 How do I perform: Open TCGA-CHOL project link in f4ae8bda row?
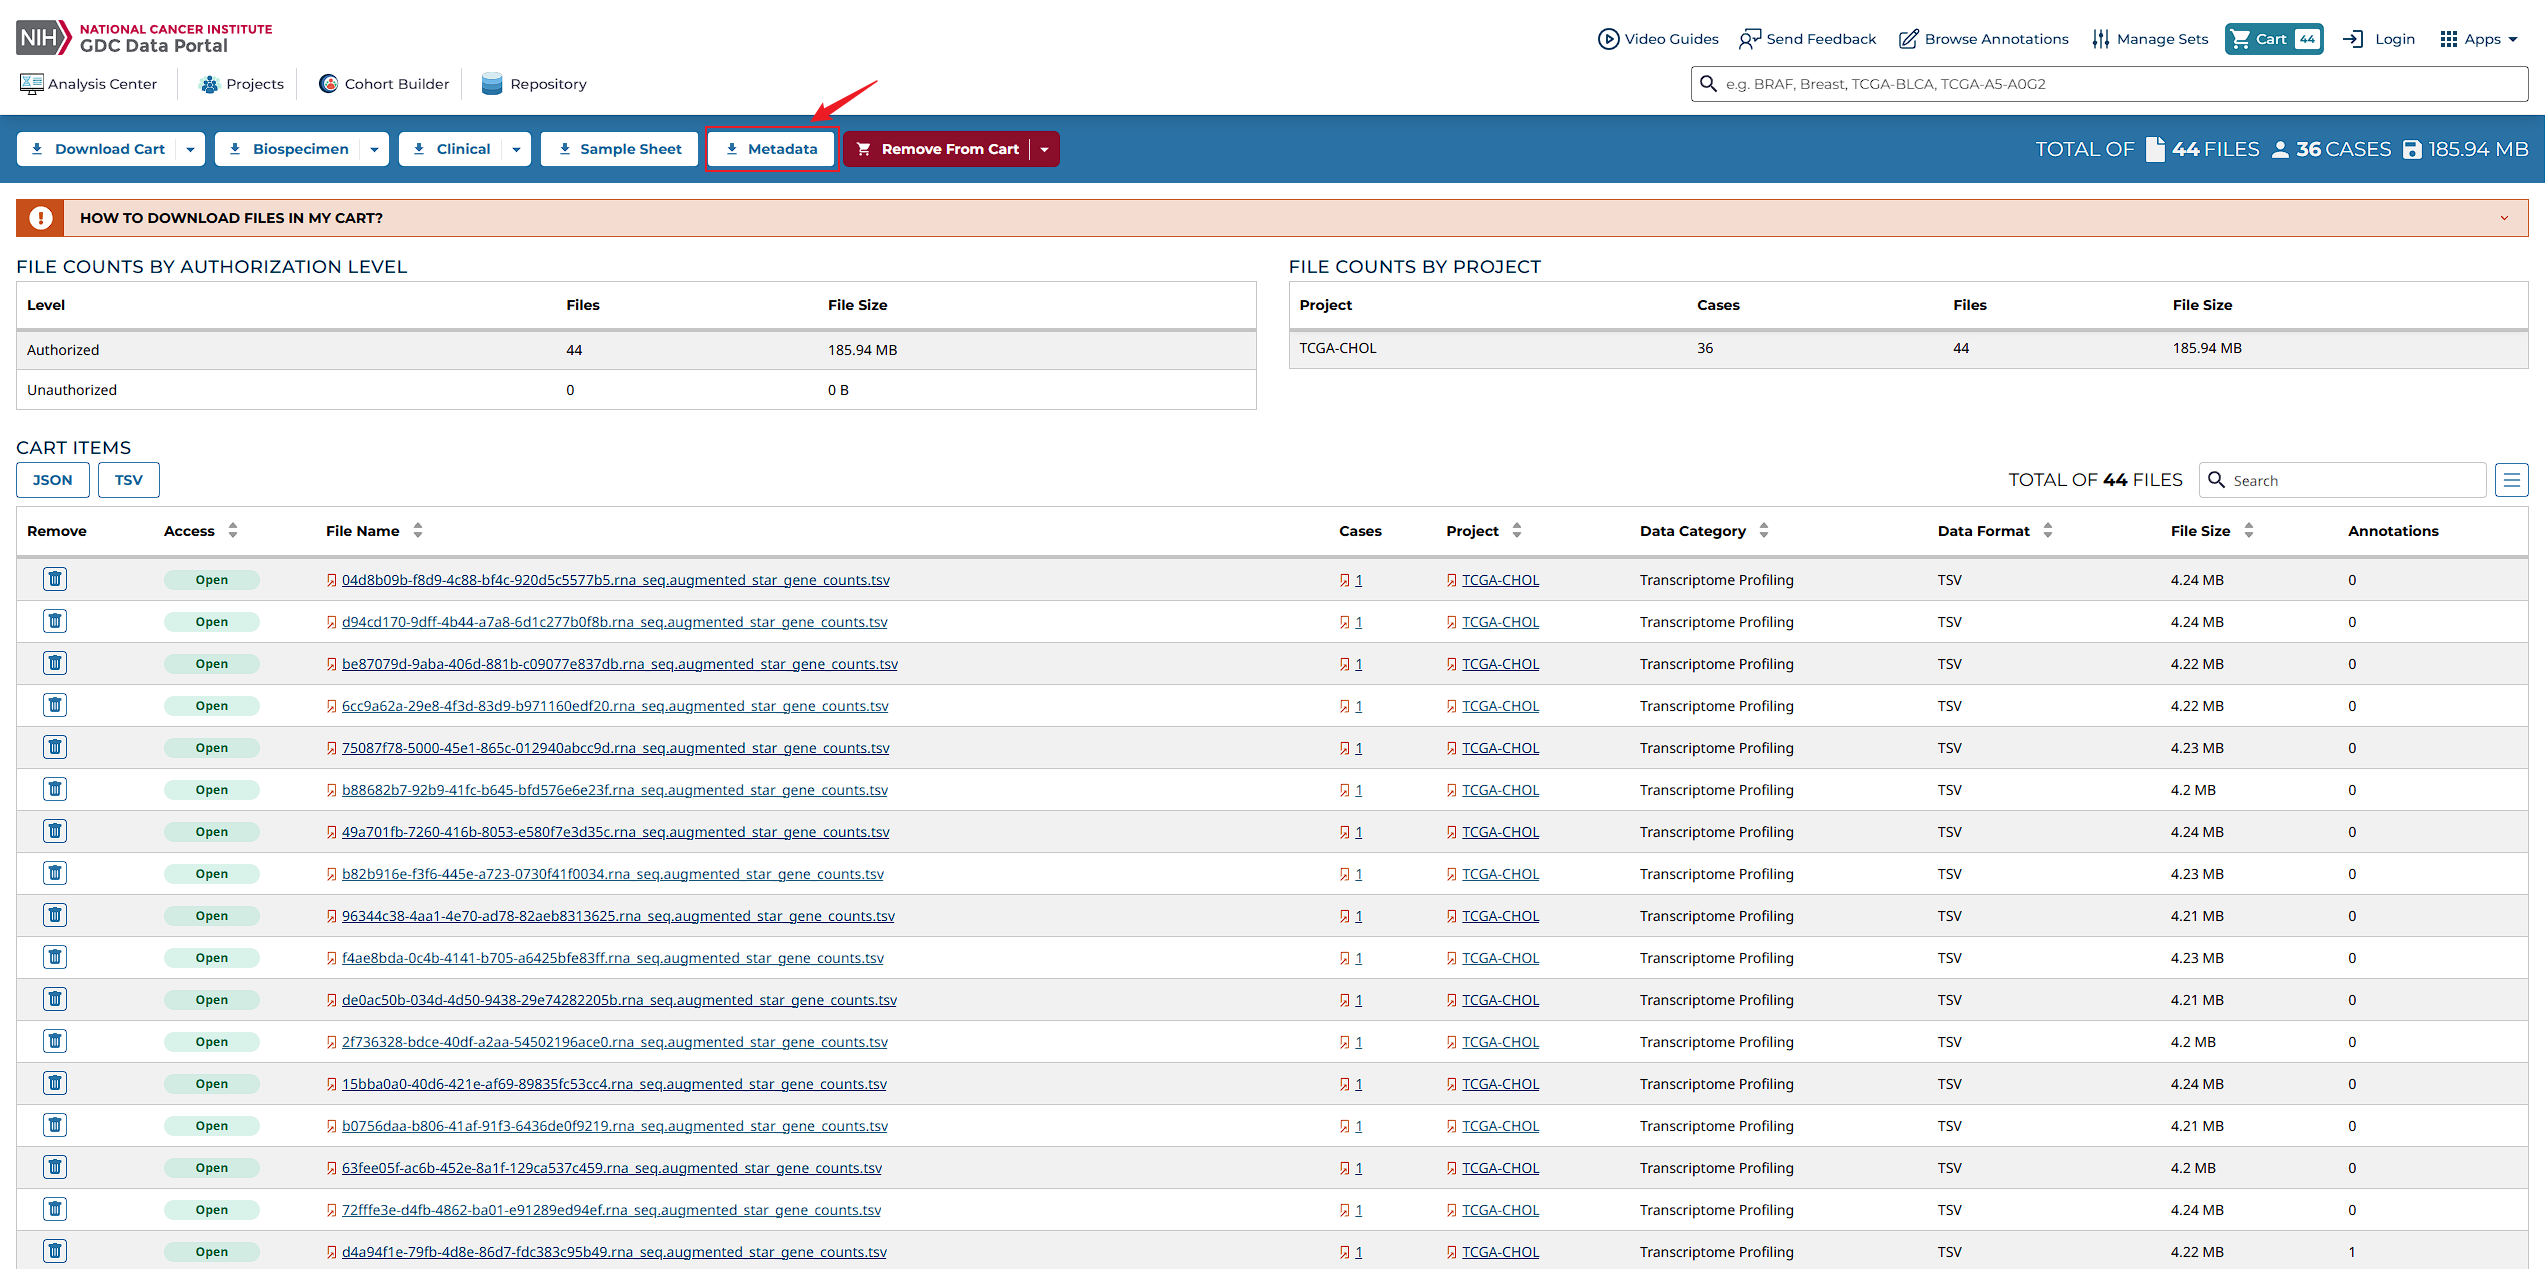click(x=1500, y=958)
